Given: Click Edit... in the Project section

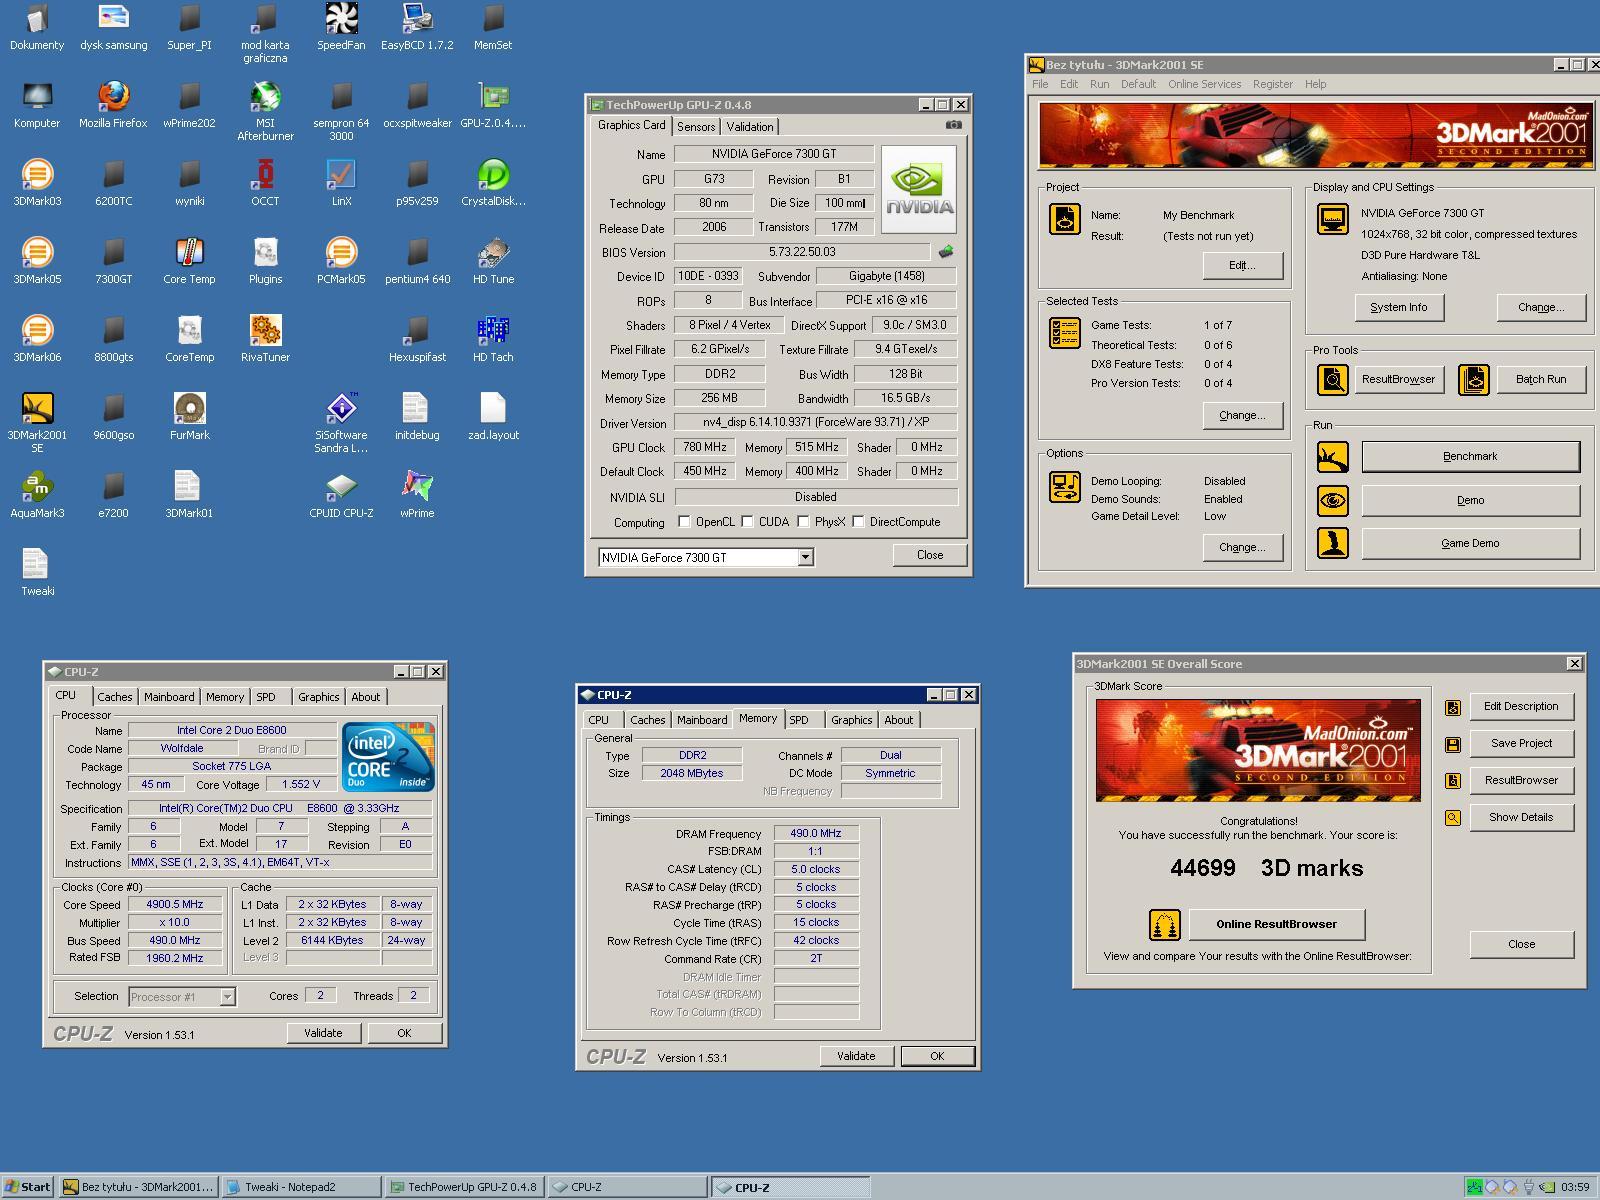Looking at the screenshot, I should (1242, 265).
